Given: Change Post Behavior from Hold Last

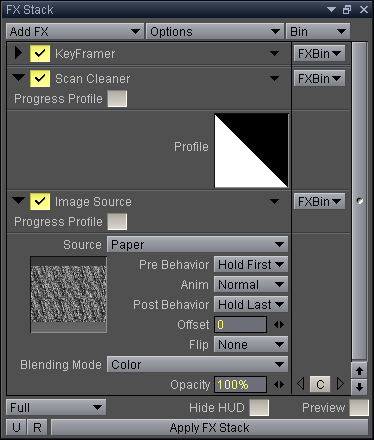Looking at the screenshot, I should (x=251, y=305).
